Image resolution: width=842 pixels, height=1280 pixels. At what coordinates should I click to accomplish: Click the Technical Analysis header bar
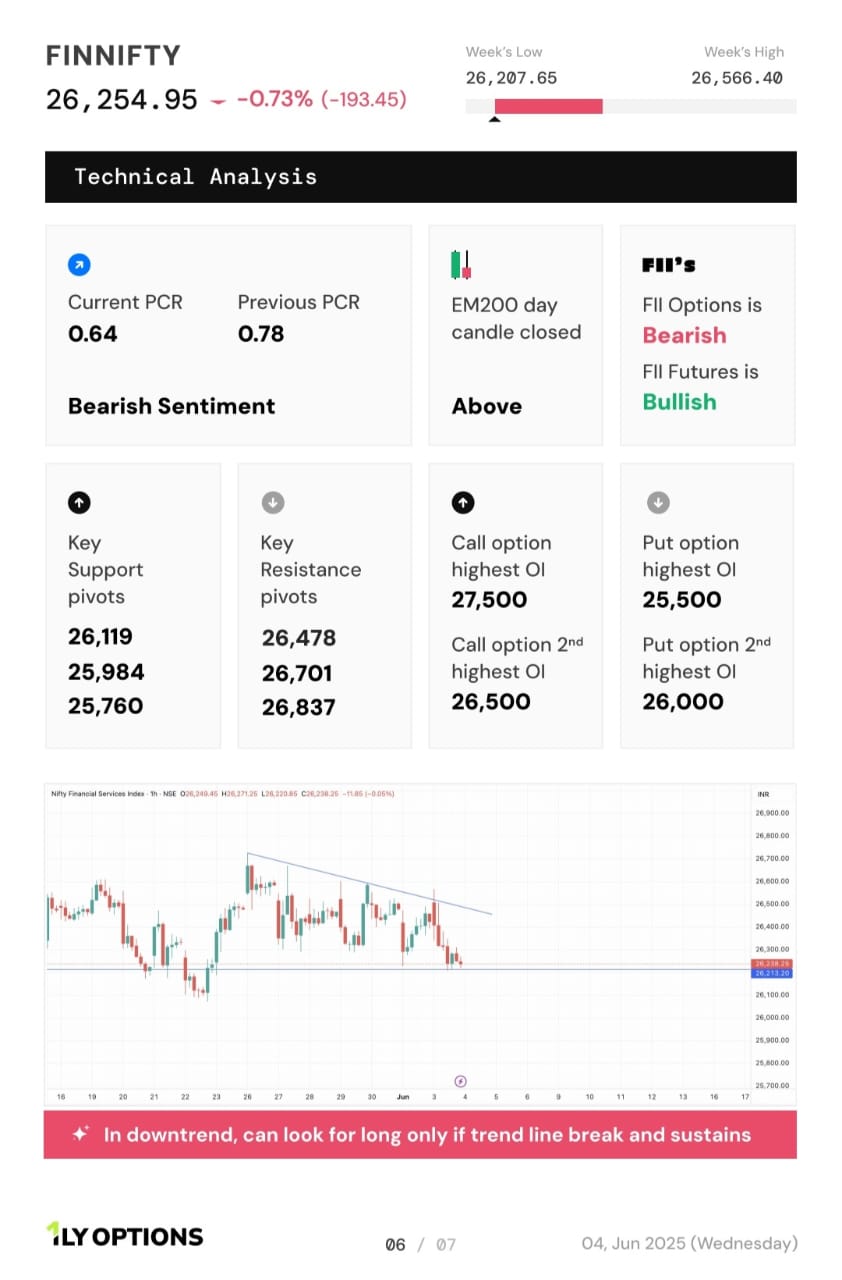click(x=421, y=177)
